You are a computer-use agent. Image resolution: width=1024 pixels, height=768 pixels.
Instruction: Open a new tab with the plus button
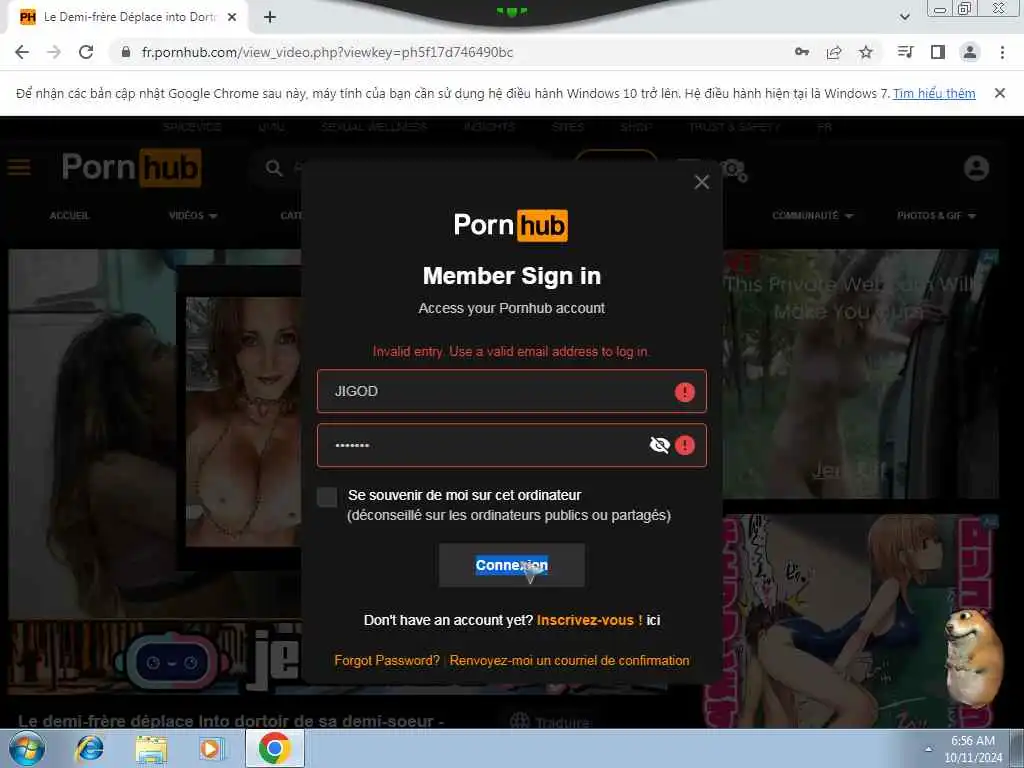click(270, 17)
